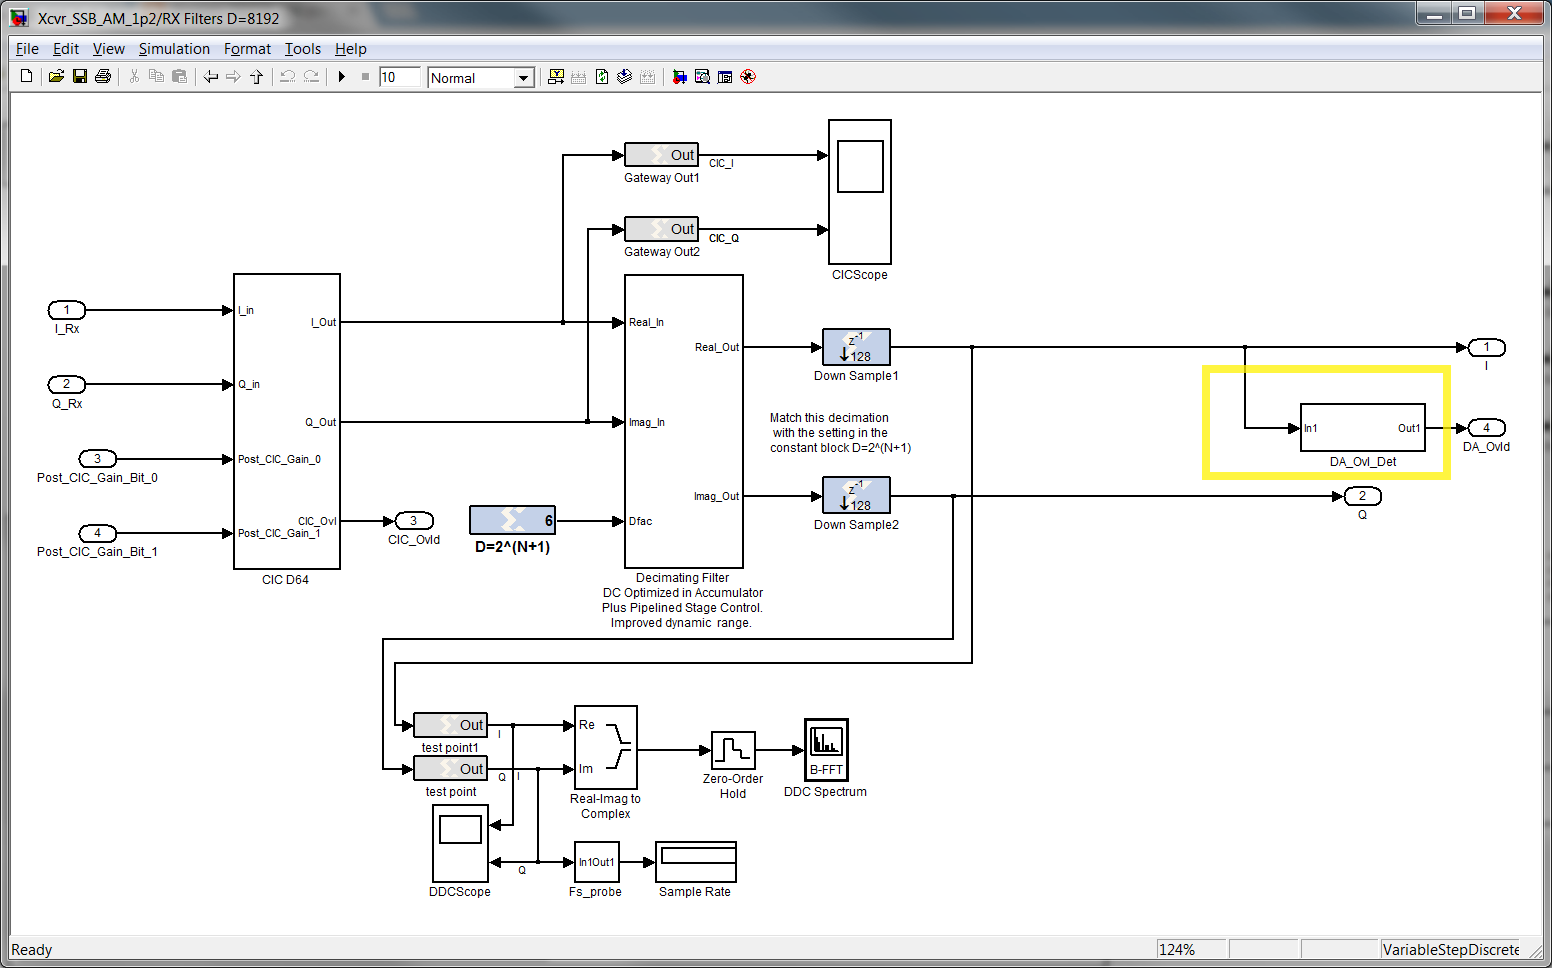Launch the Model Explorer icon
The width and height of the screenshot is (1552, 968).
[703, 77]
